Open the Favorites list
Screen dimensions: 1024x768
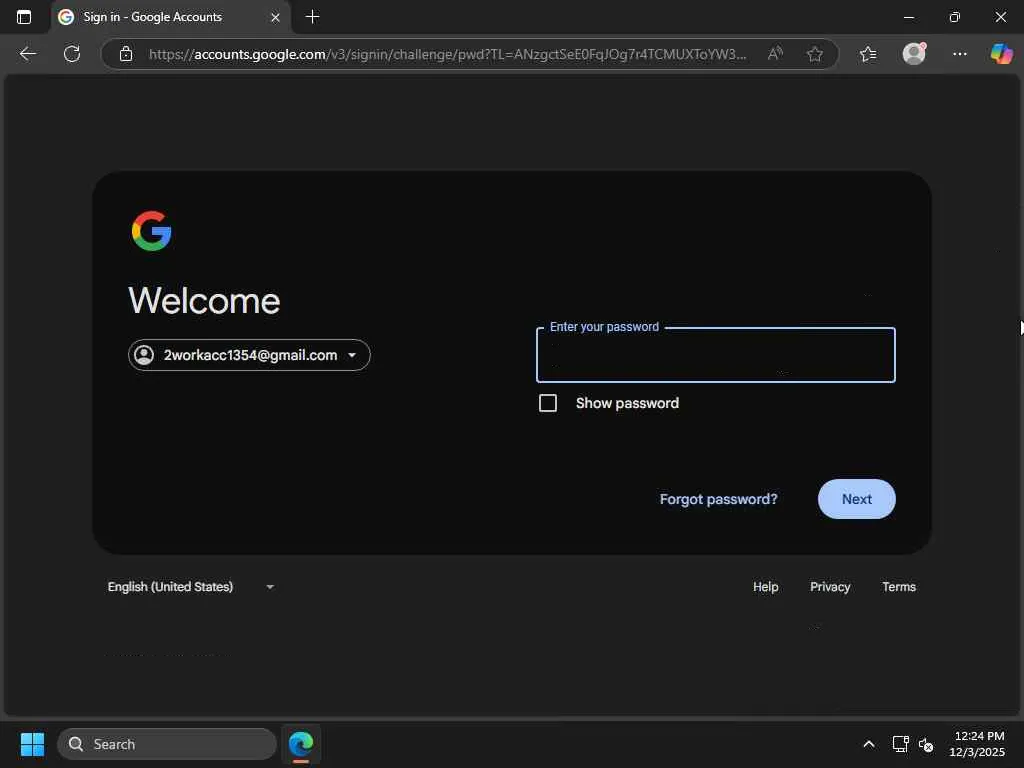tap(868, 54)
